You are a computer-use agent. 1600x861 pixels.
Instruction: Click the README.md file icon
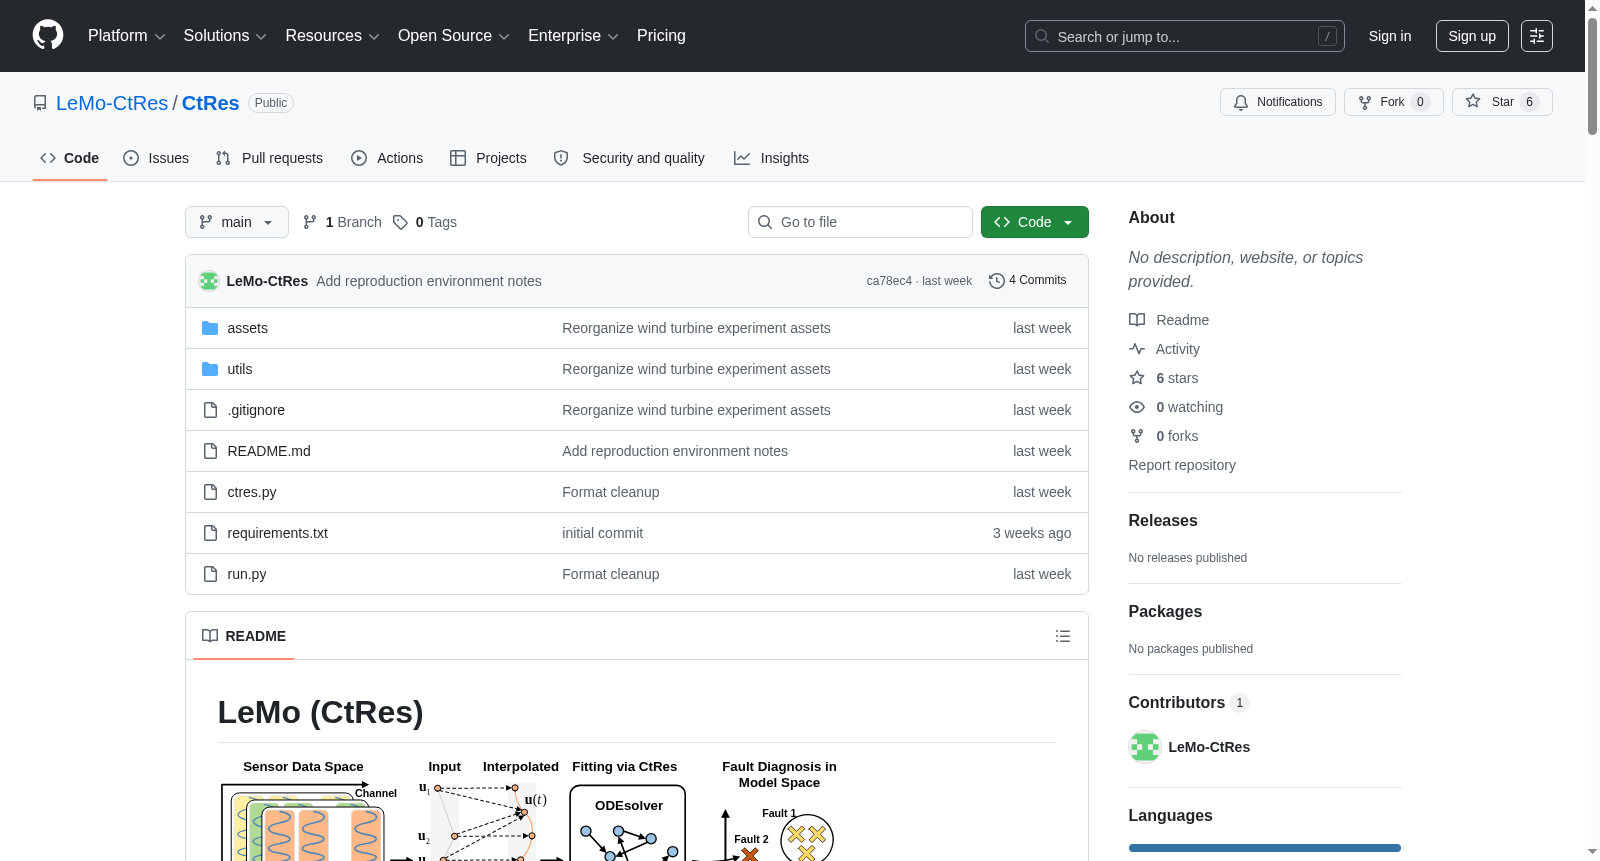[x=210, y=451]
